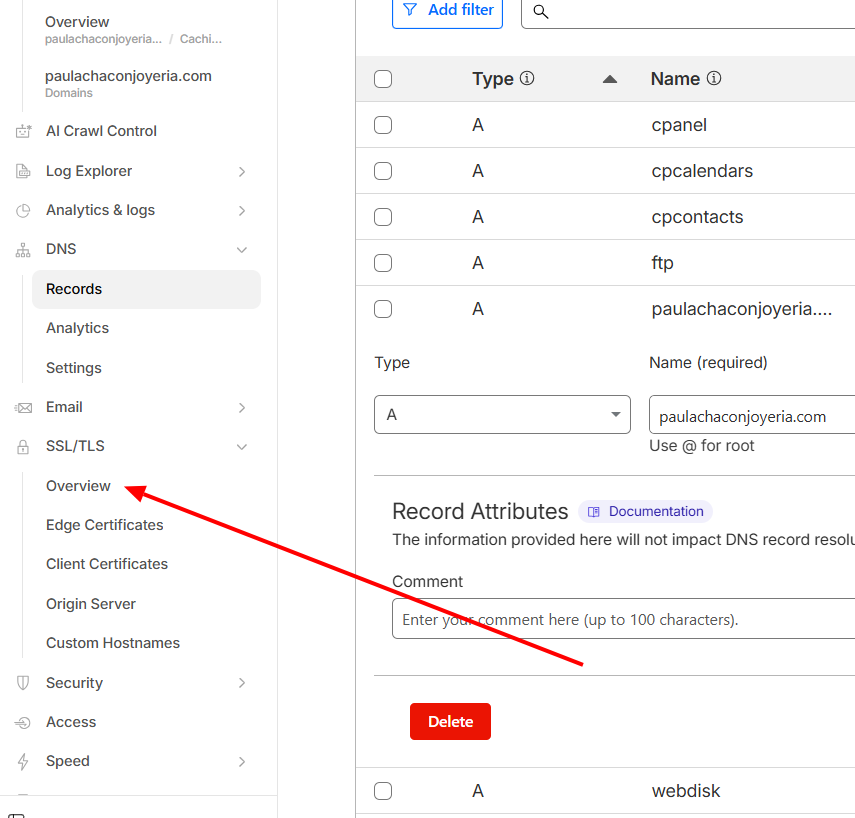Click the DNS network icon in sidebar

tap(23, 250)
